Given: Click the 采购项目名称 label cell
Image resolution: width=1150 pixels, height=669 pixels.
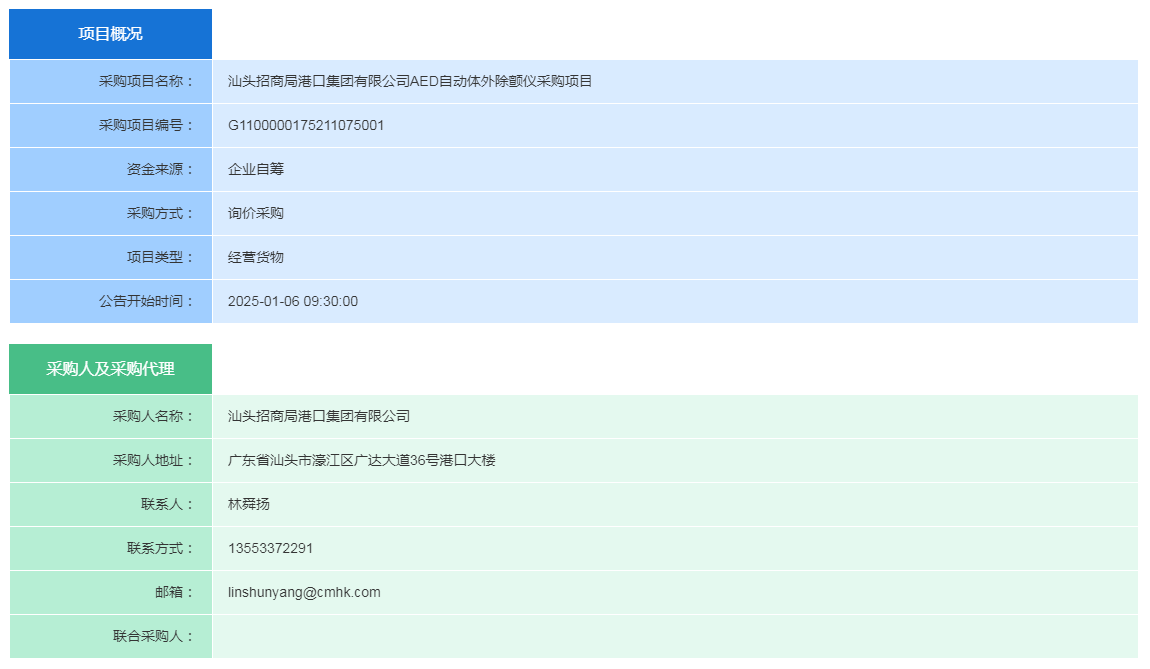Looking at the screenshot, I should pyautogui.click(x=146, y=81).
